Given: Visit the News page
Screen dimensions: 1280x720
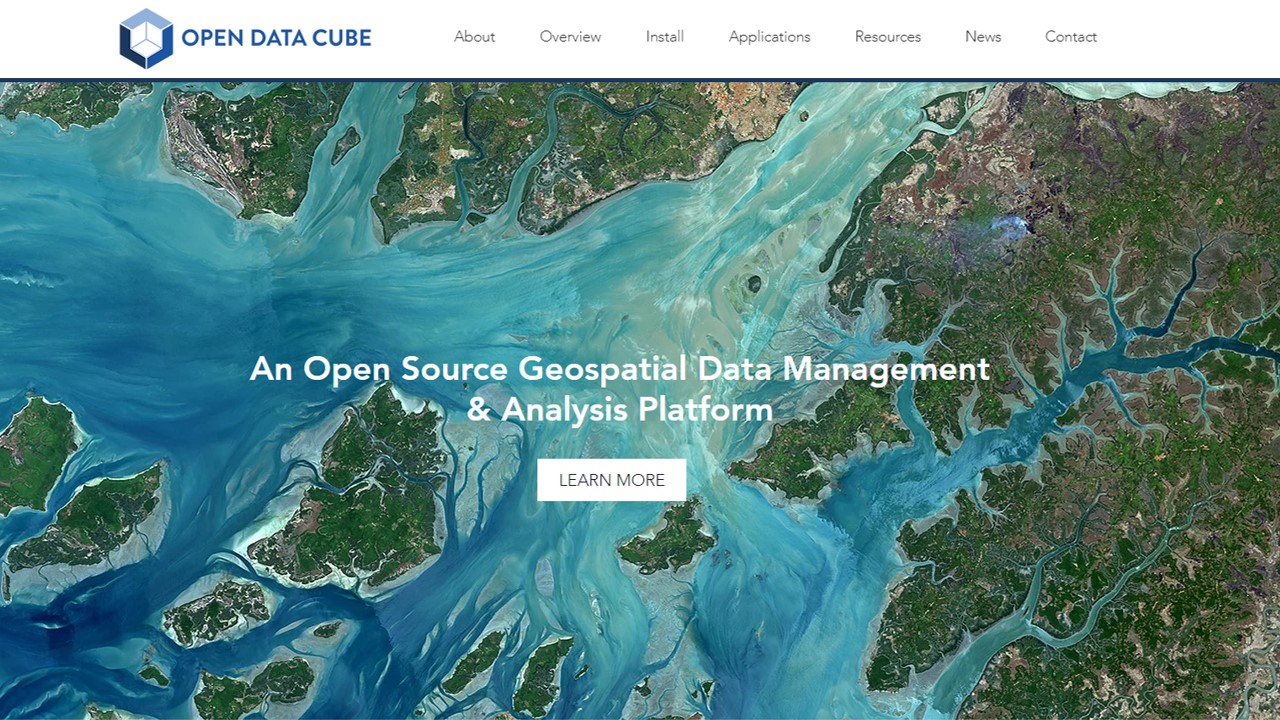Looking at the screenshot, I should pos(982,37).
